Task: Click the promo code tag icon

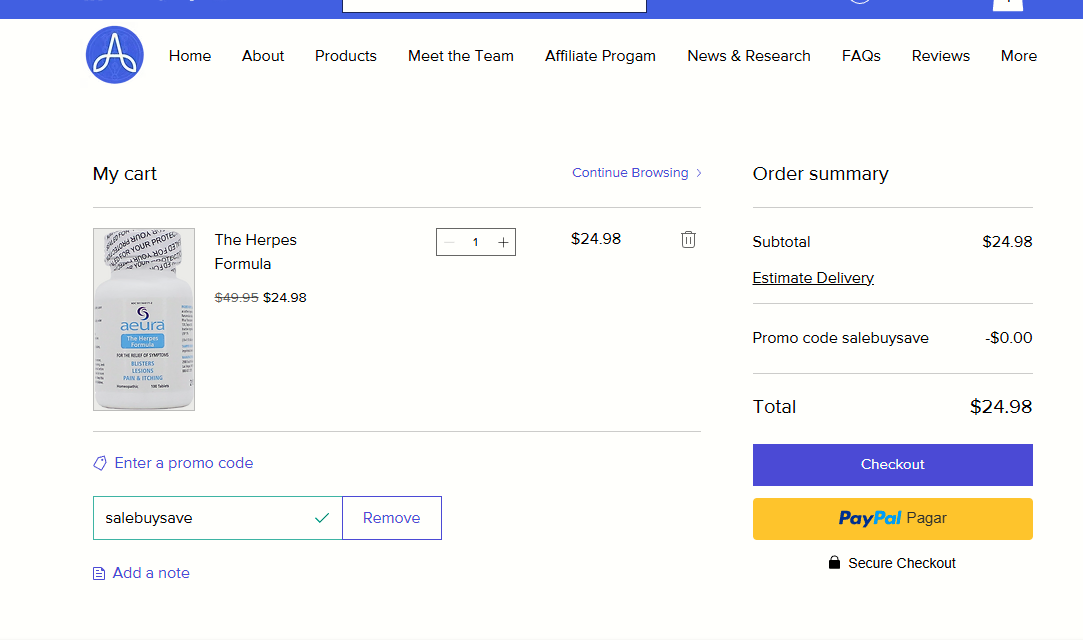Action: click(100, 463)
